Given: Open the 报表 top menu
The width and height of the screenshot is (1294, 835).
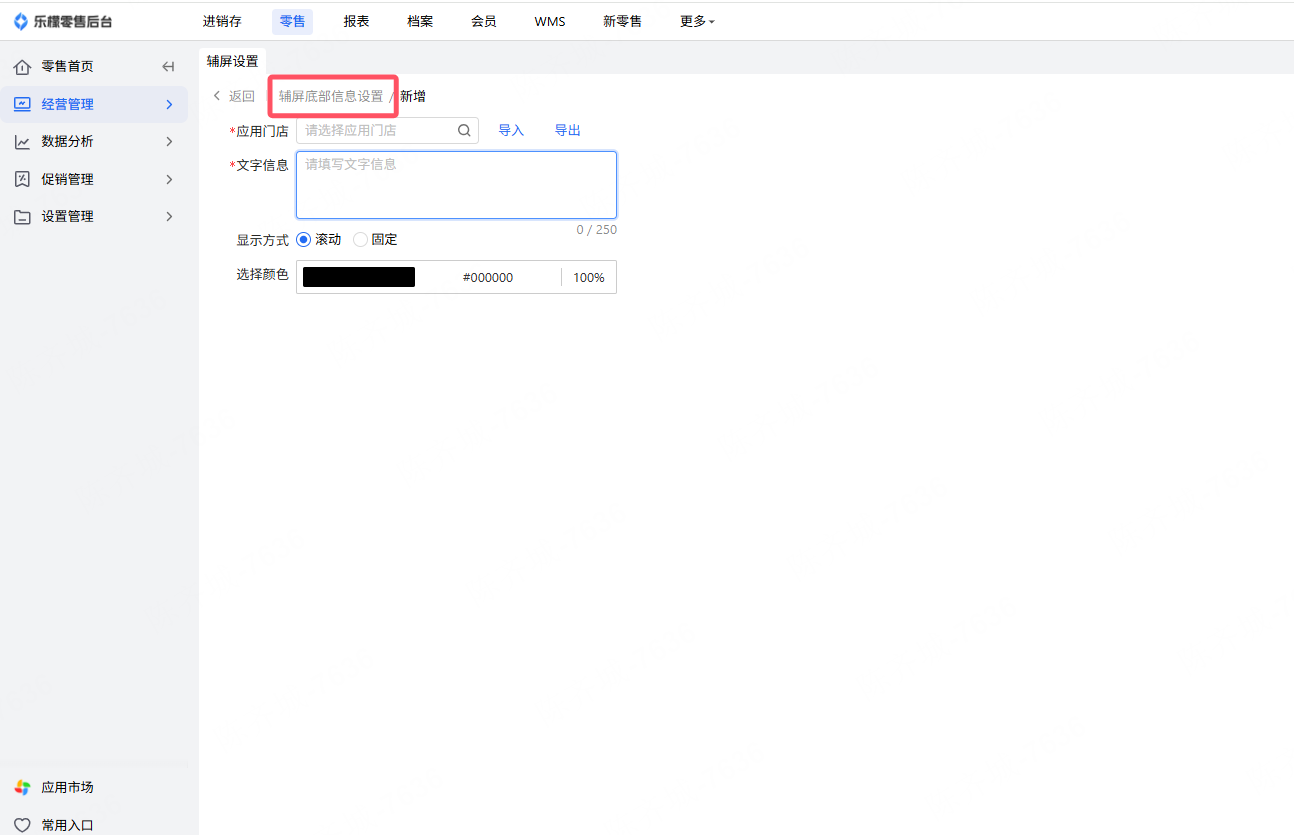Looking at the screenshot, I should pos(357,21).
